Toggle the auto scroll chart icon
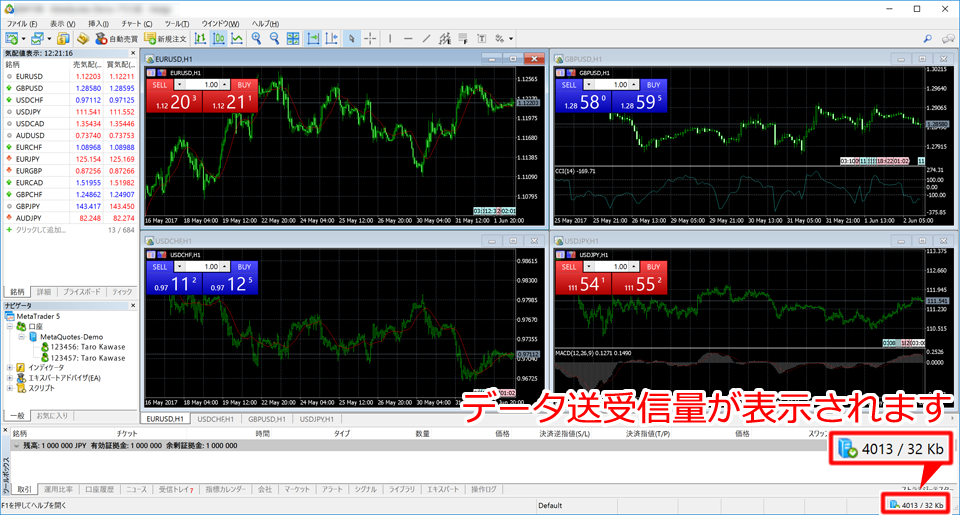The image size is (960, 515). [313, 39]
